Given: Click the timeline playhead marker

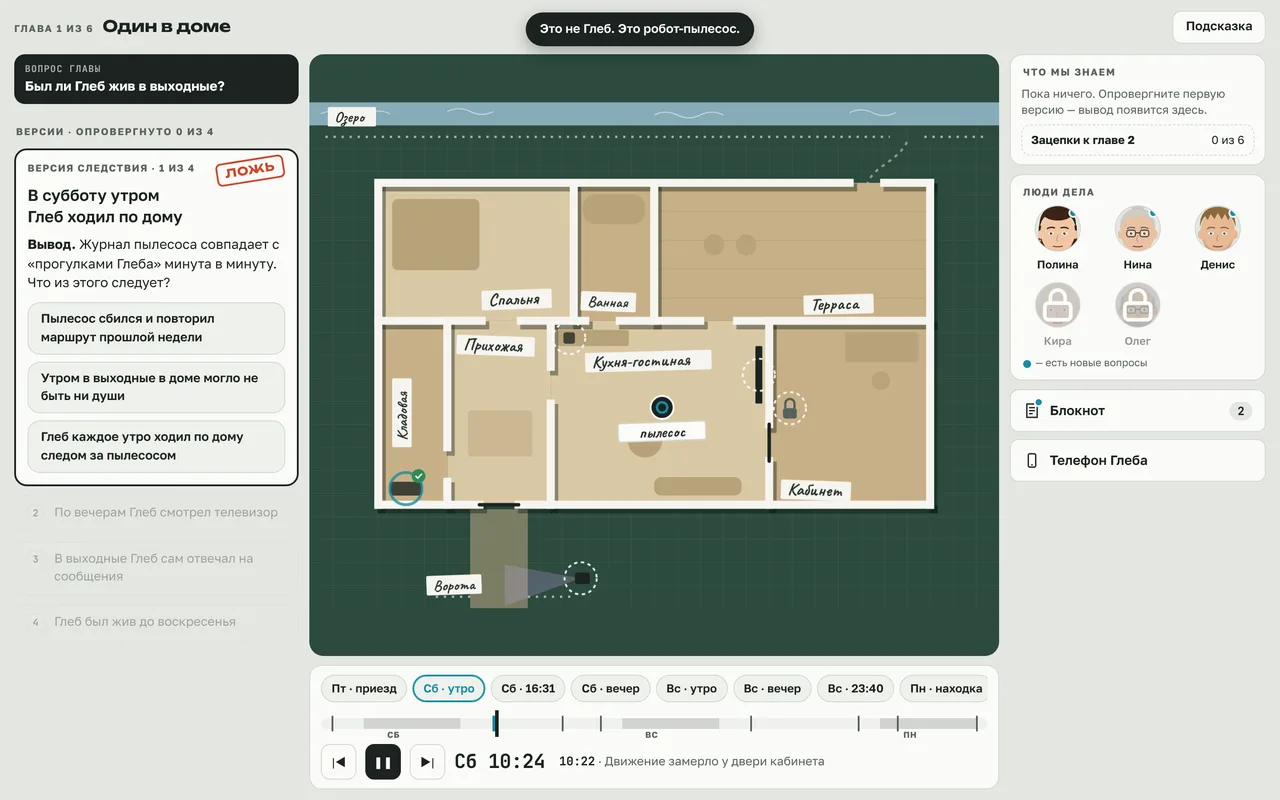Looking at the screenshot, I should point(495,723).
